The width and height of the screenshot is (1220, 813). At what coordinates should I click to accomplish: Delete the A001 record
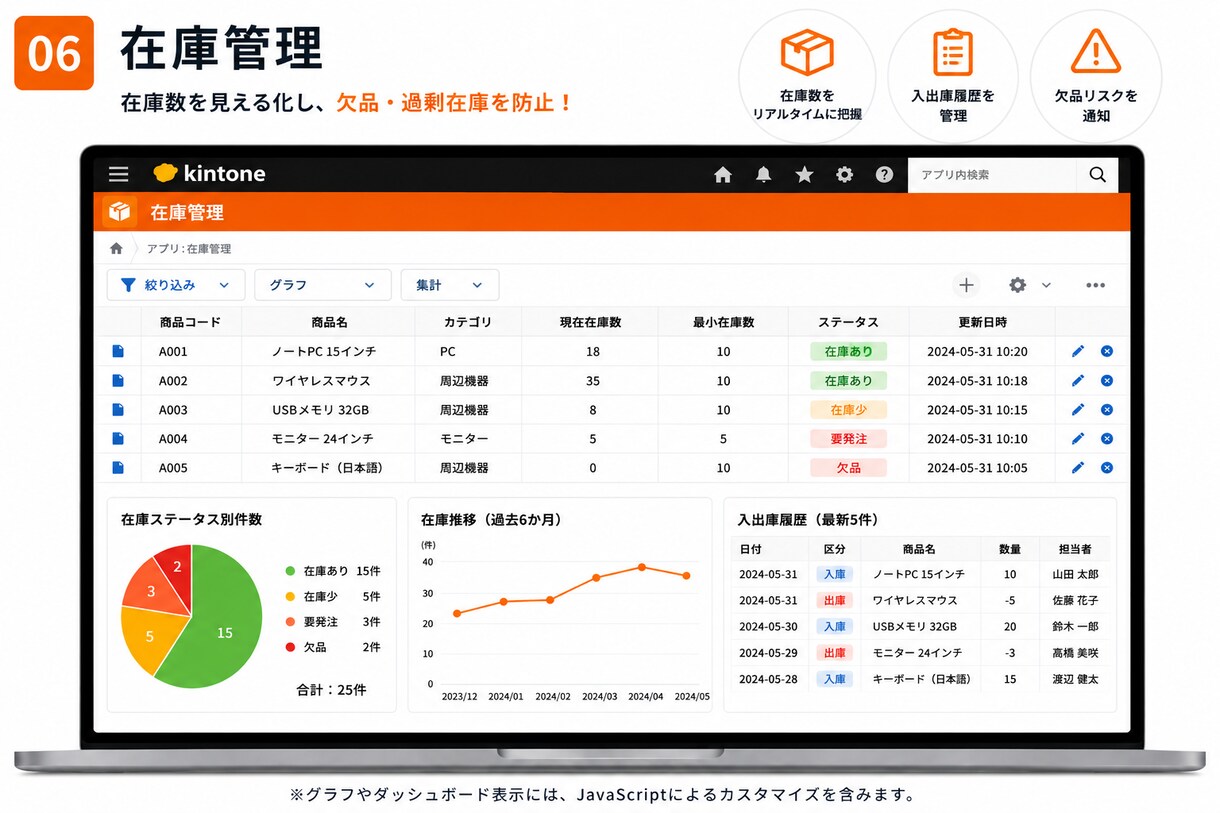point(1107,351)
